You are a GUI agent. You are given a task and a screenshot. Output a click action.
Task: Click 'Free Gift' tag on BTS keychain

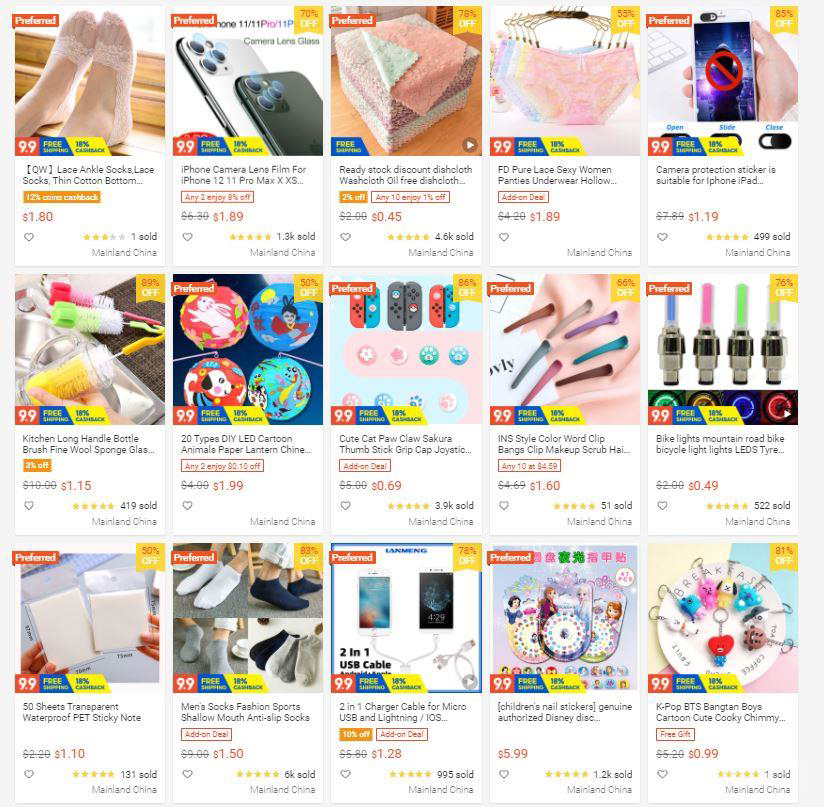point(675,734)
